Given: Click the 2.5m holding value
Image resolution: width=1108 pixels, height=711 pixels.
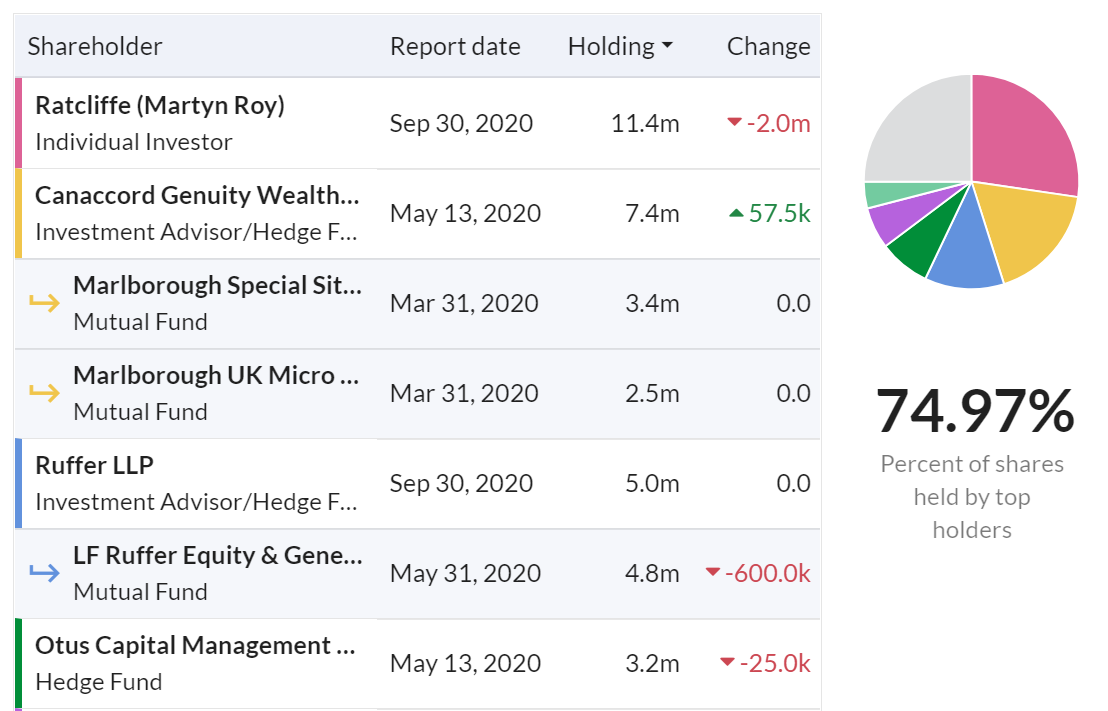Looking at the screenshot, I should tap(652, 393).
